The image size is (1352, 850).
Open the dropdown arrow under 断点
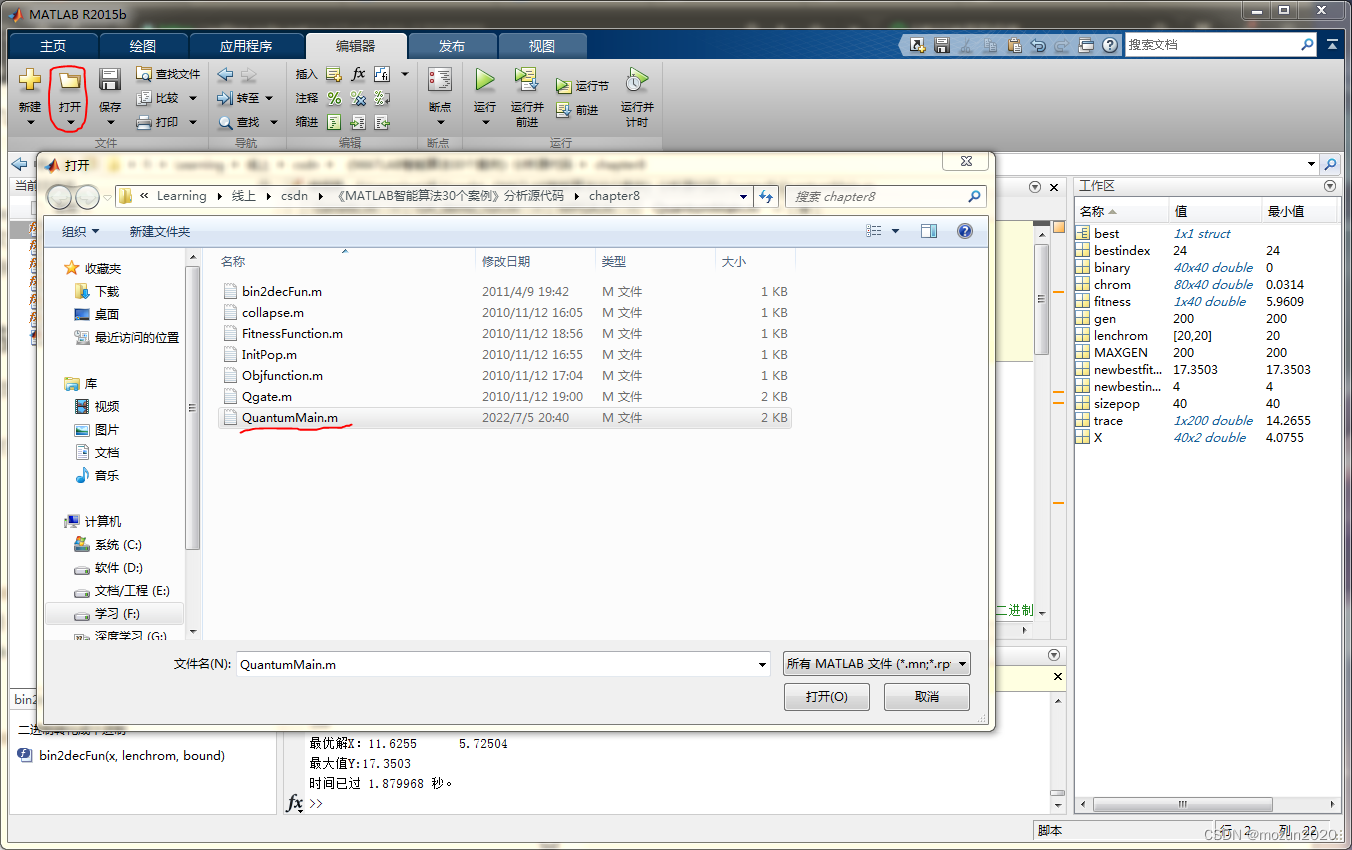click(x=440, y=123)
